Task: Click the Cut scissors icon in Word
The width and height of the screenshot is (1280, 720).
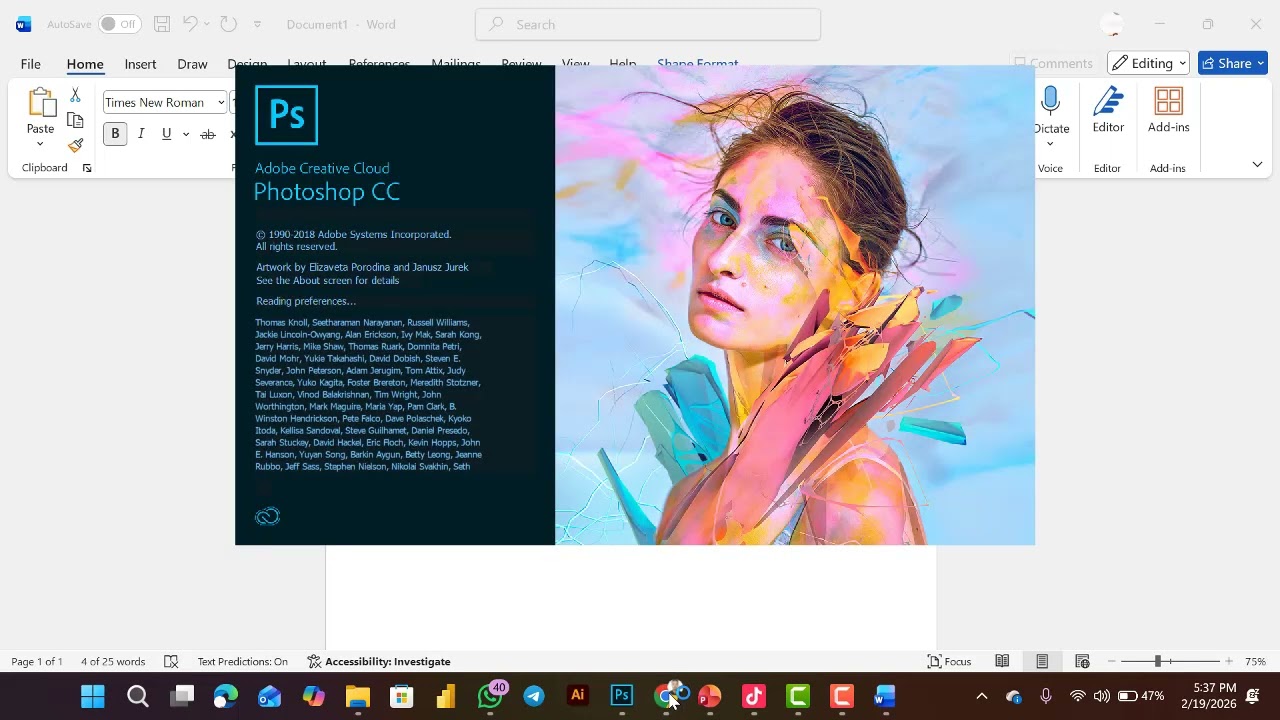Action: pyautogui.click(x=75, y=95)
